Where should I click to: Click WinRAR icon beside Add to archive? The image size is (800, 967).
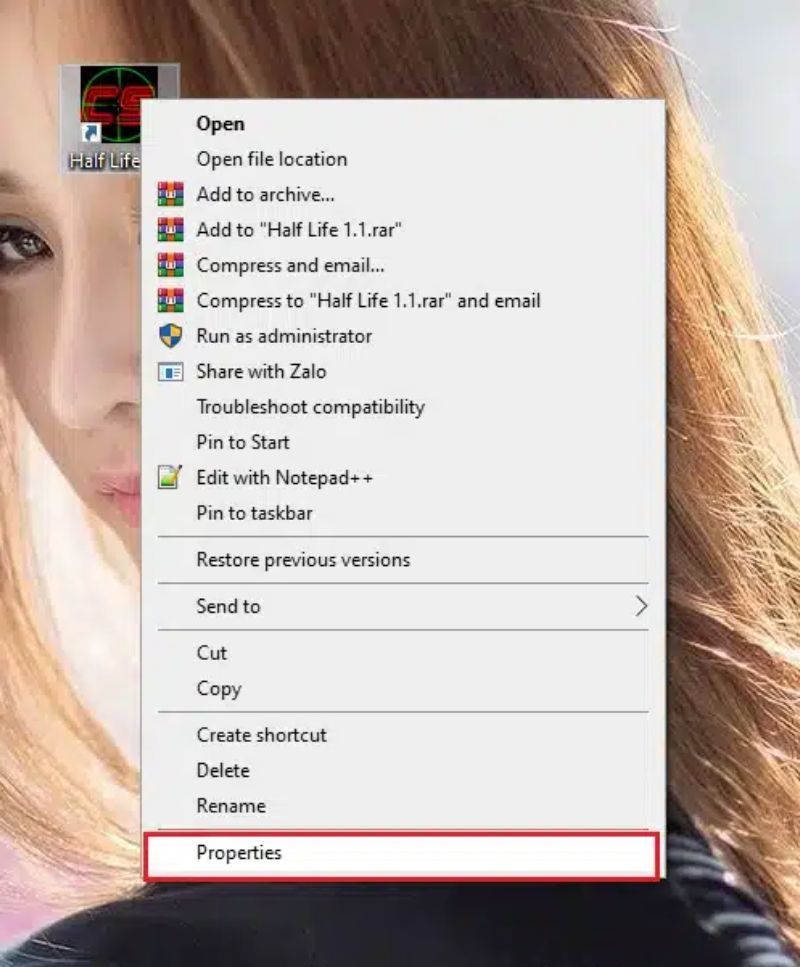[171, 194]
